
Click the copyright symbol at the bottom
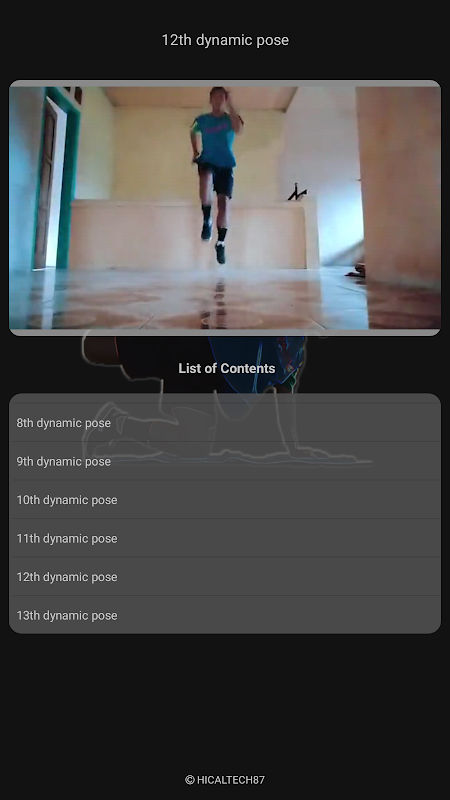[190, 780]
